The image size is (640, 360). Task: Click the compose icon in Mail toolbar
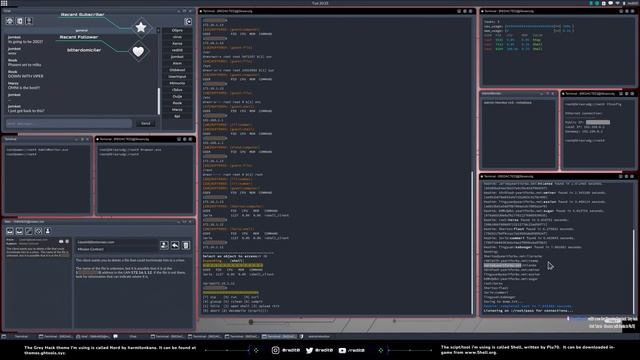(x=29, y=231)
